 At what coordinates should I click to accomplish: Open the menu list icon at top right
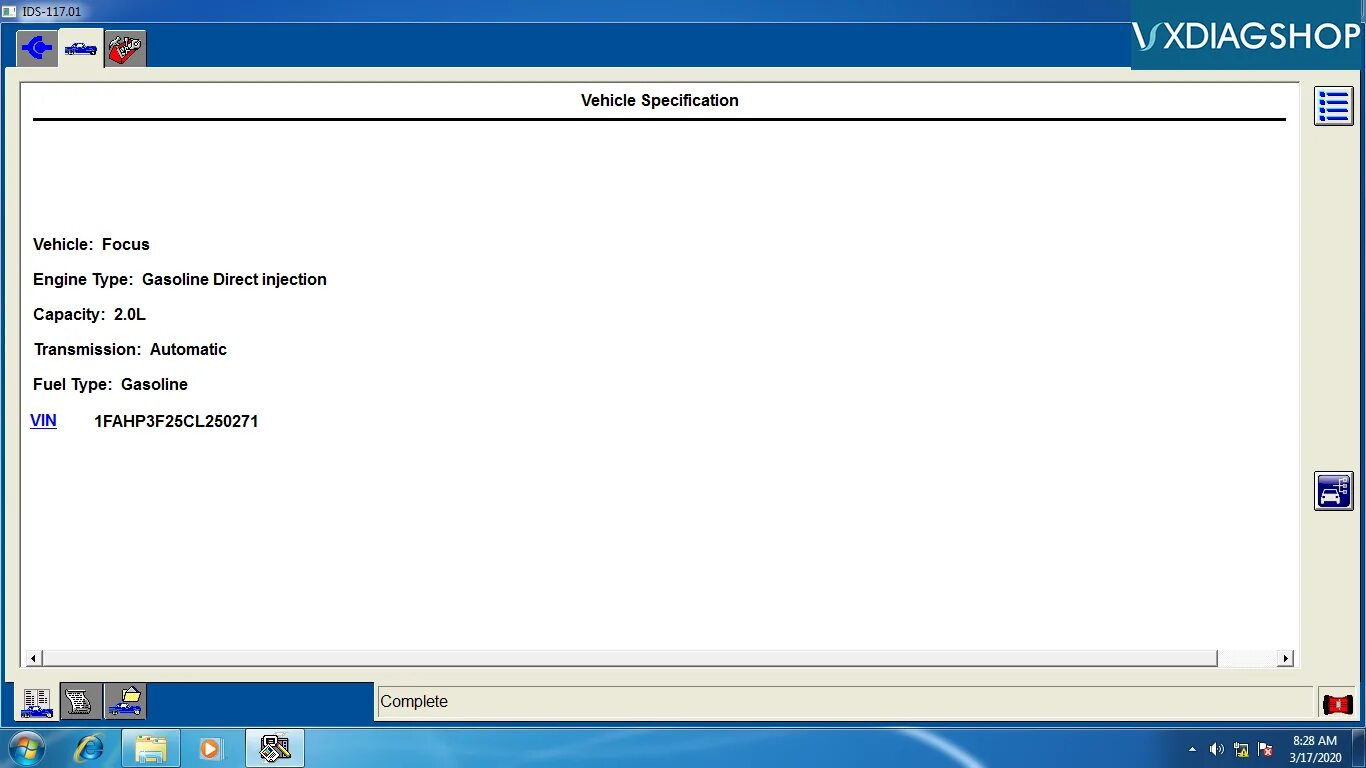tap(1333, 106)
